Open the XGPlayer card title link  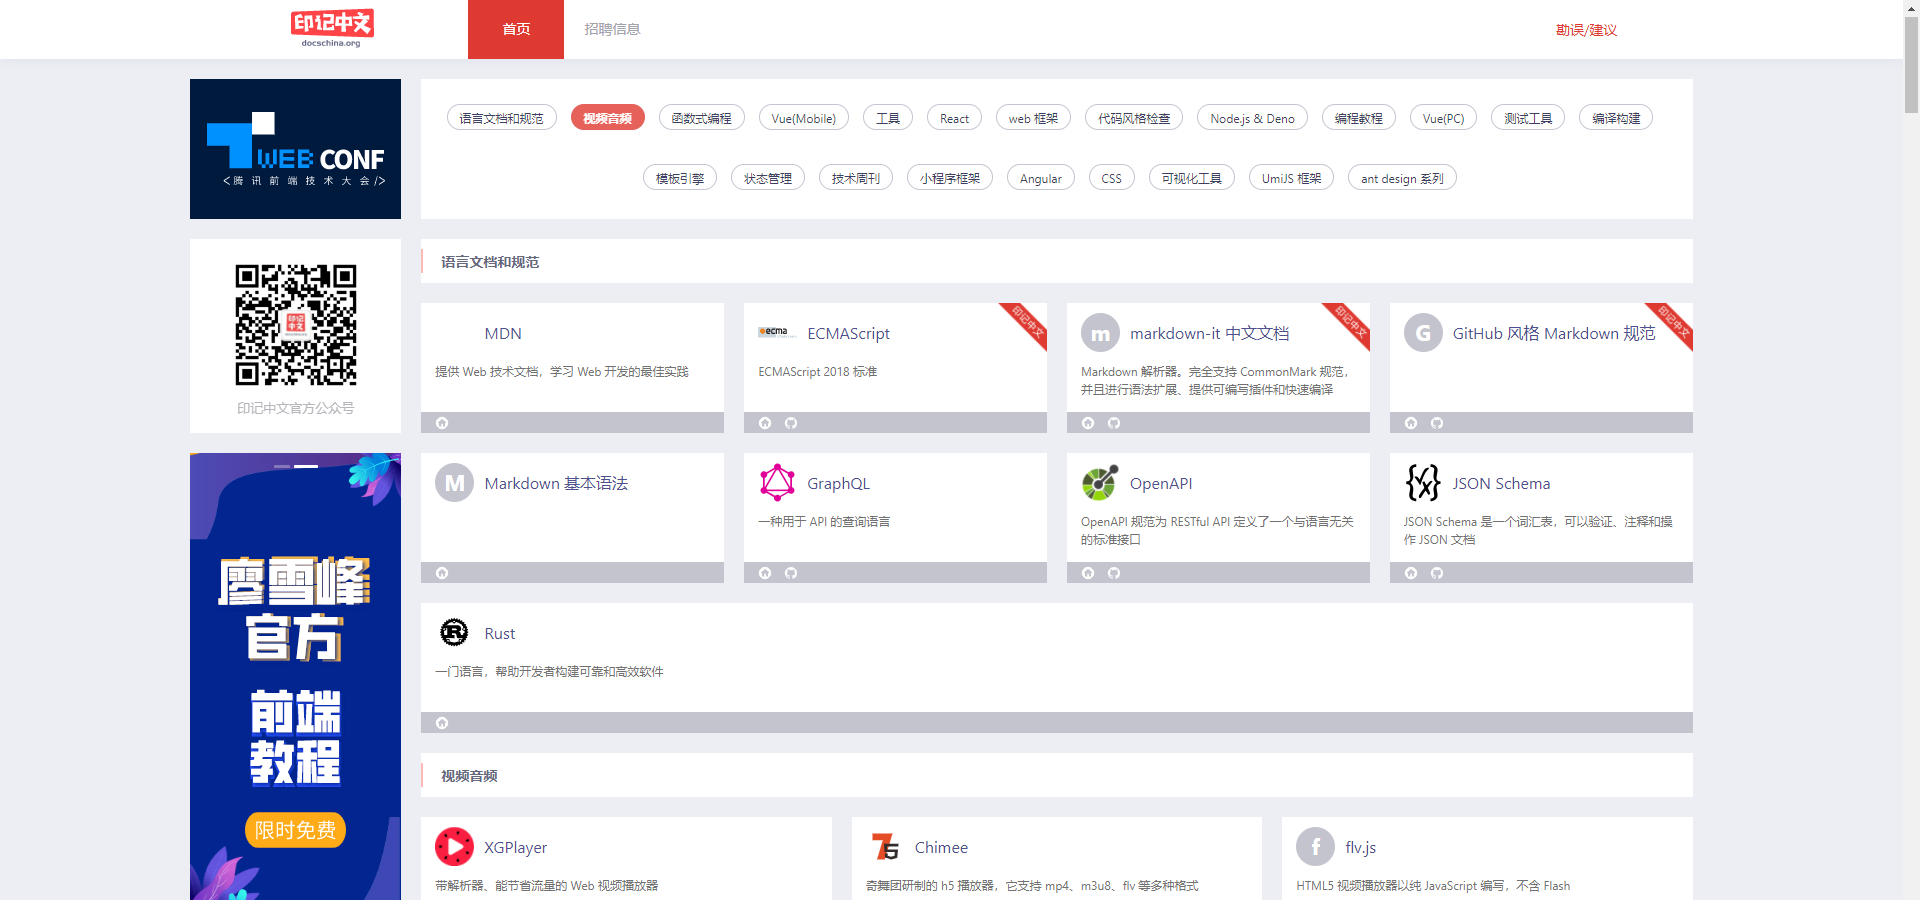tap(515, 847)
